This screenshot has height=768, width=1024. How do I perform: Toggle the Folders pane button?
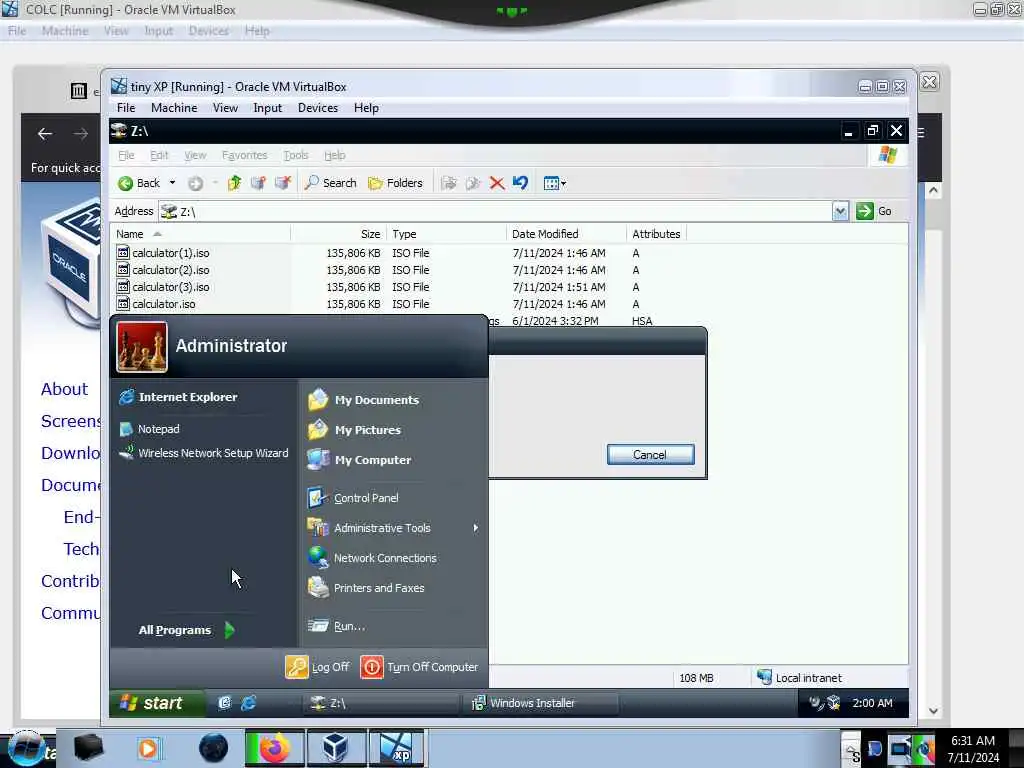pyautogui.click(x=395, y=184)
